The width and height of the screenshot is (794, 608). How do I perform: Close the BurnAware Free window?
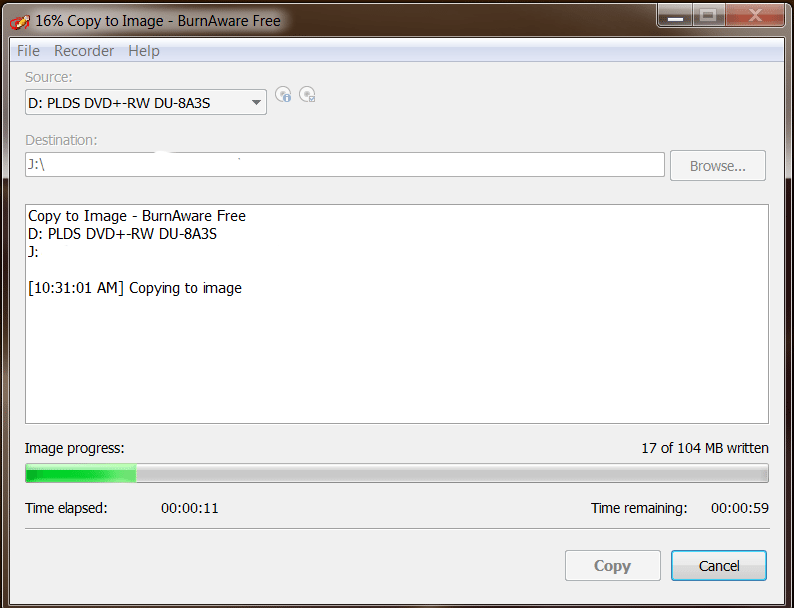click(x=755, y=16)
